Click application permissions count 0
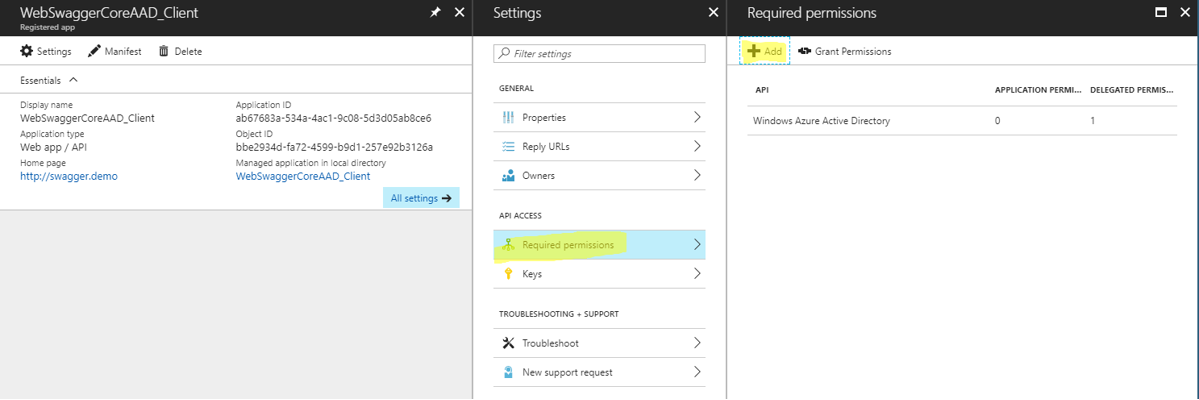1199x400 pixels. 997,121
